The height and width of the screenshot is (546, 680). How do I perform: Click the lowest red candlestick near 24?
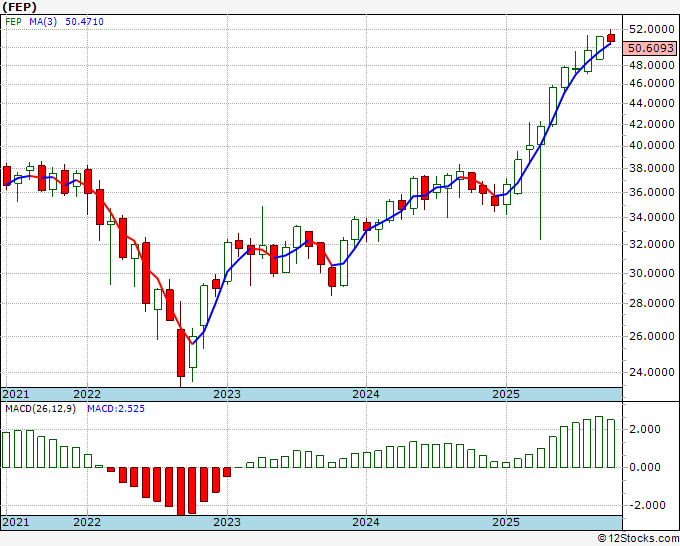(x=181, y=353)
